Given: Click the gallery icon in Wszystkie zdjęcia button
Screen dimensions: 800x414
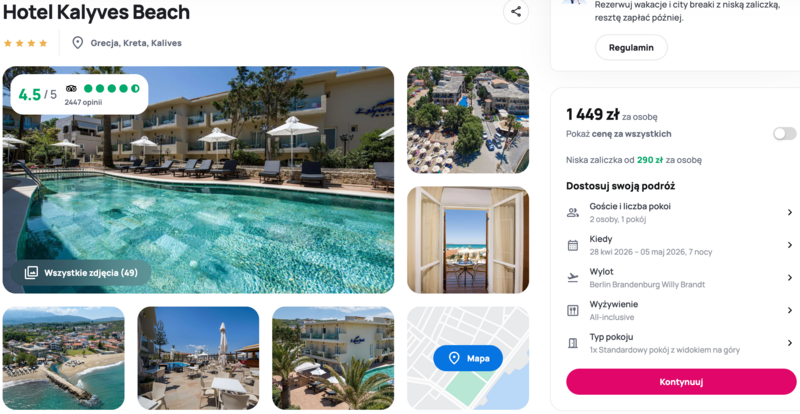Looking at the screenshot, I should 31,273.
